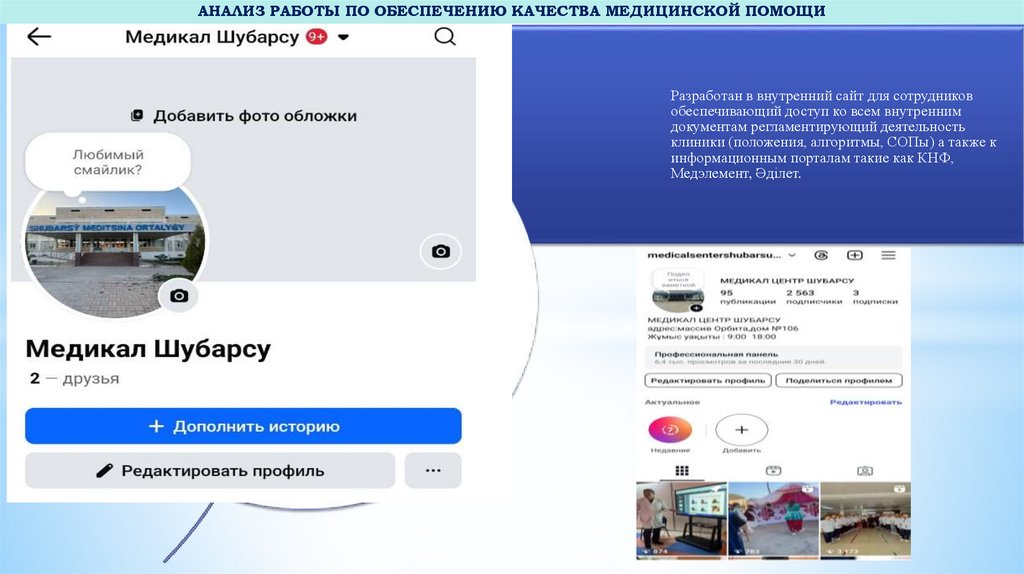This screenshot has width=1024, height=574.
Task: Click the blue Редактировать highlights link
Action: tap(865, 402)
